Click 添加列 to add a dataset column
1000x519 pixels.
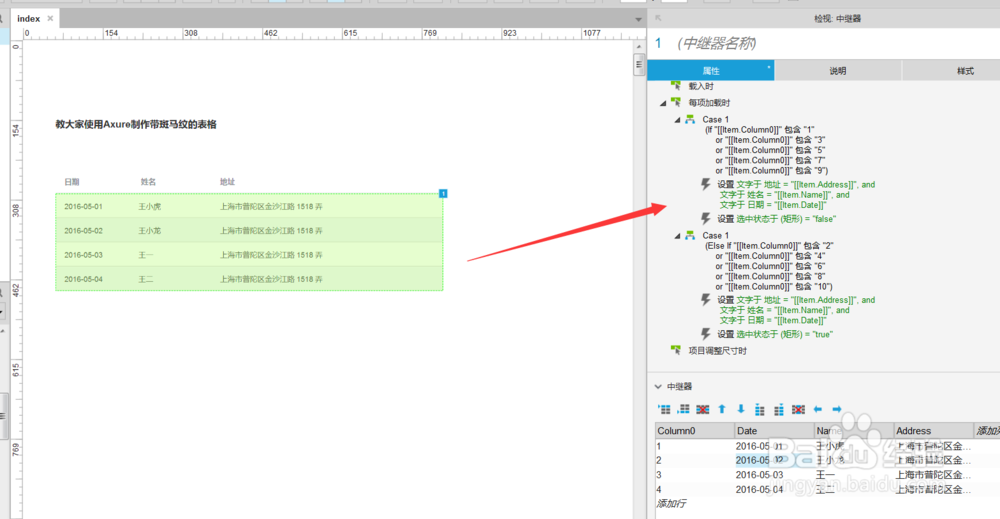(x=987, y=431)
